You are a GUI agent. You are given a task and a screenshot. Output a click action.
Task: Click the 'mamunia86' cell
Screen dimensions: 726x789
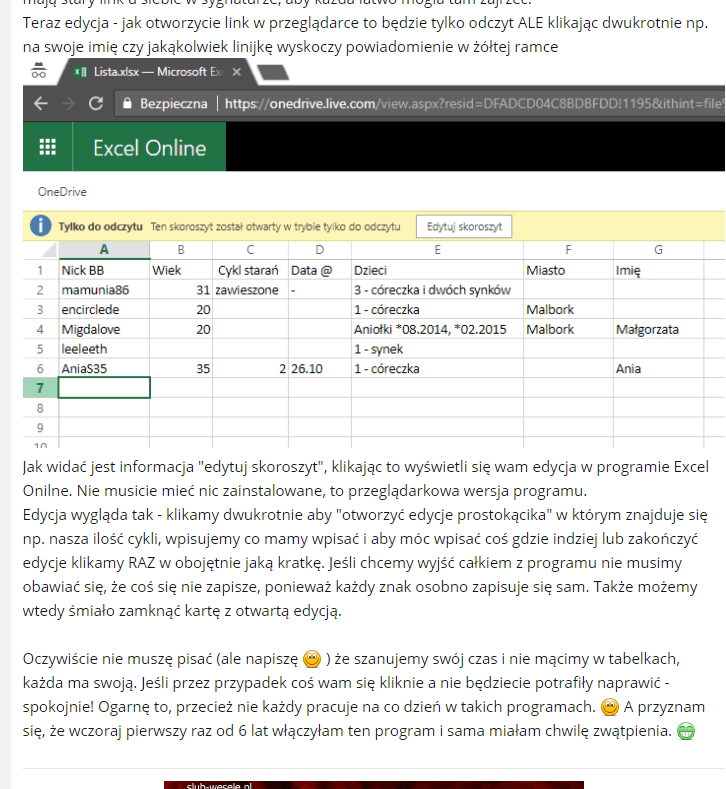click(104, 290)
